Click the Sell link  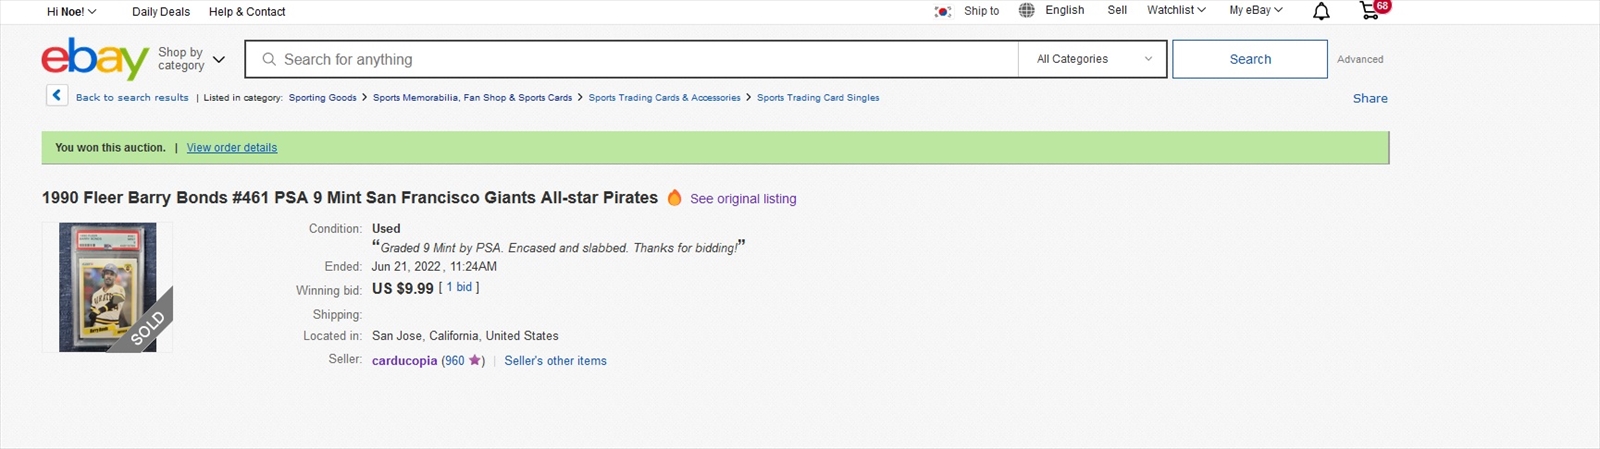[x=1117, y=10]
